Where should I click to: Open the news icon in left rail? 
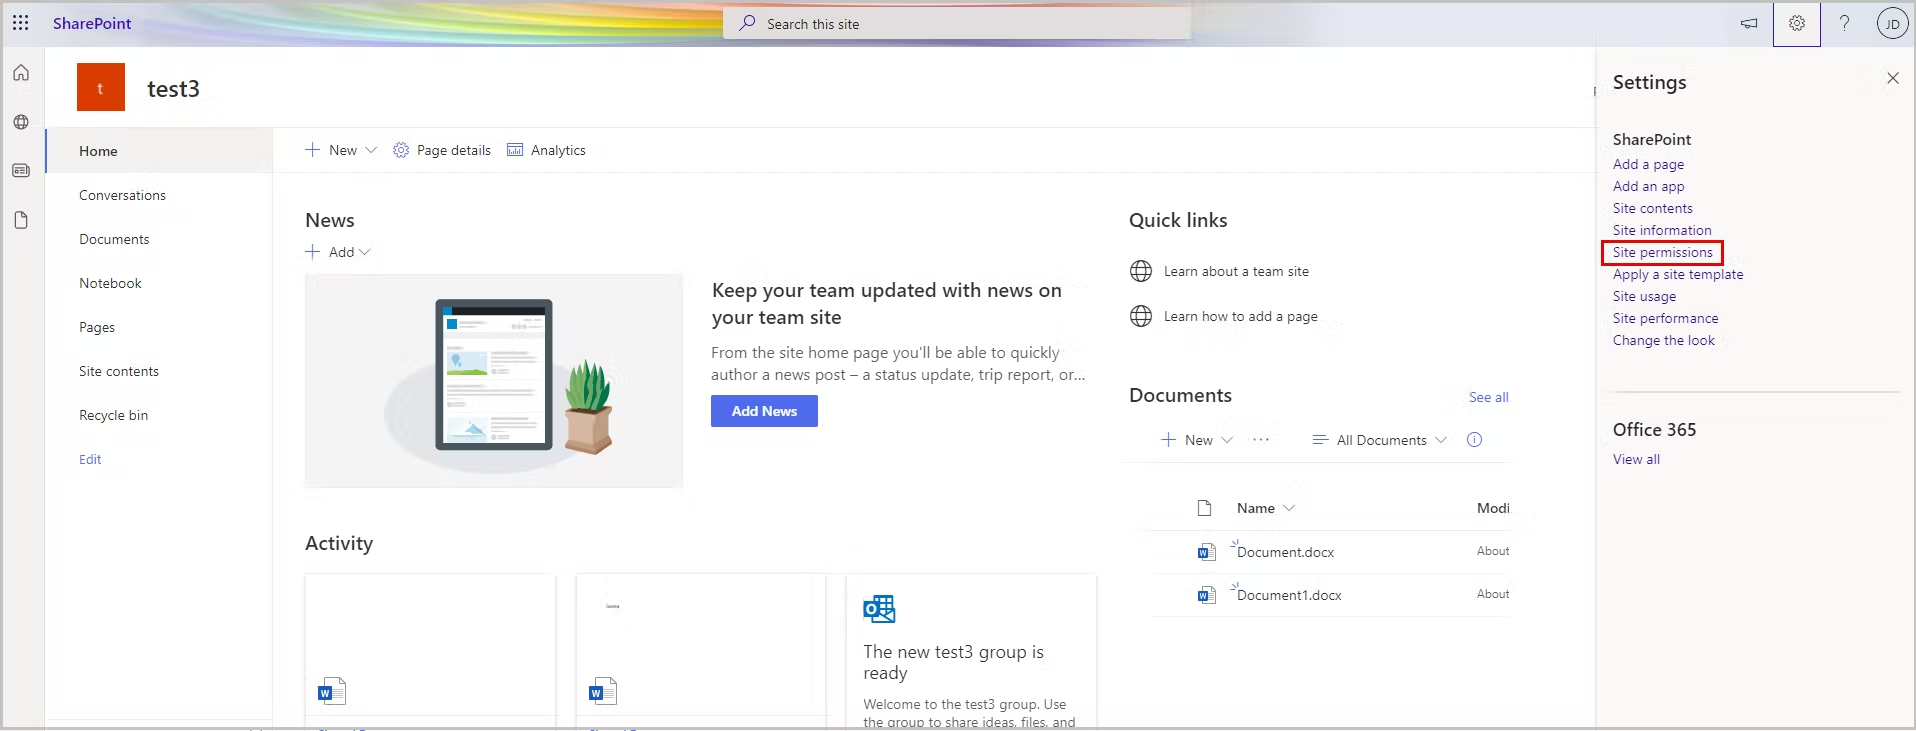[21, 171]
